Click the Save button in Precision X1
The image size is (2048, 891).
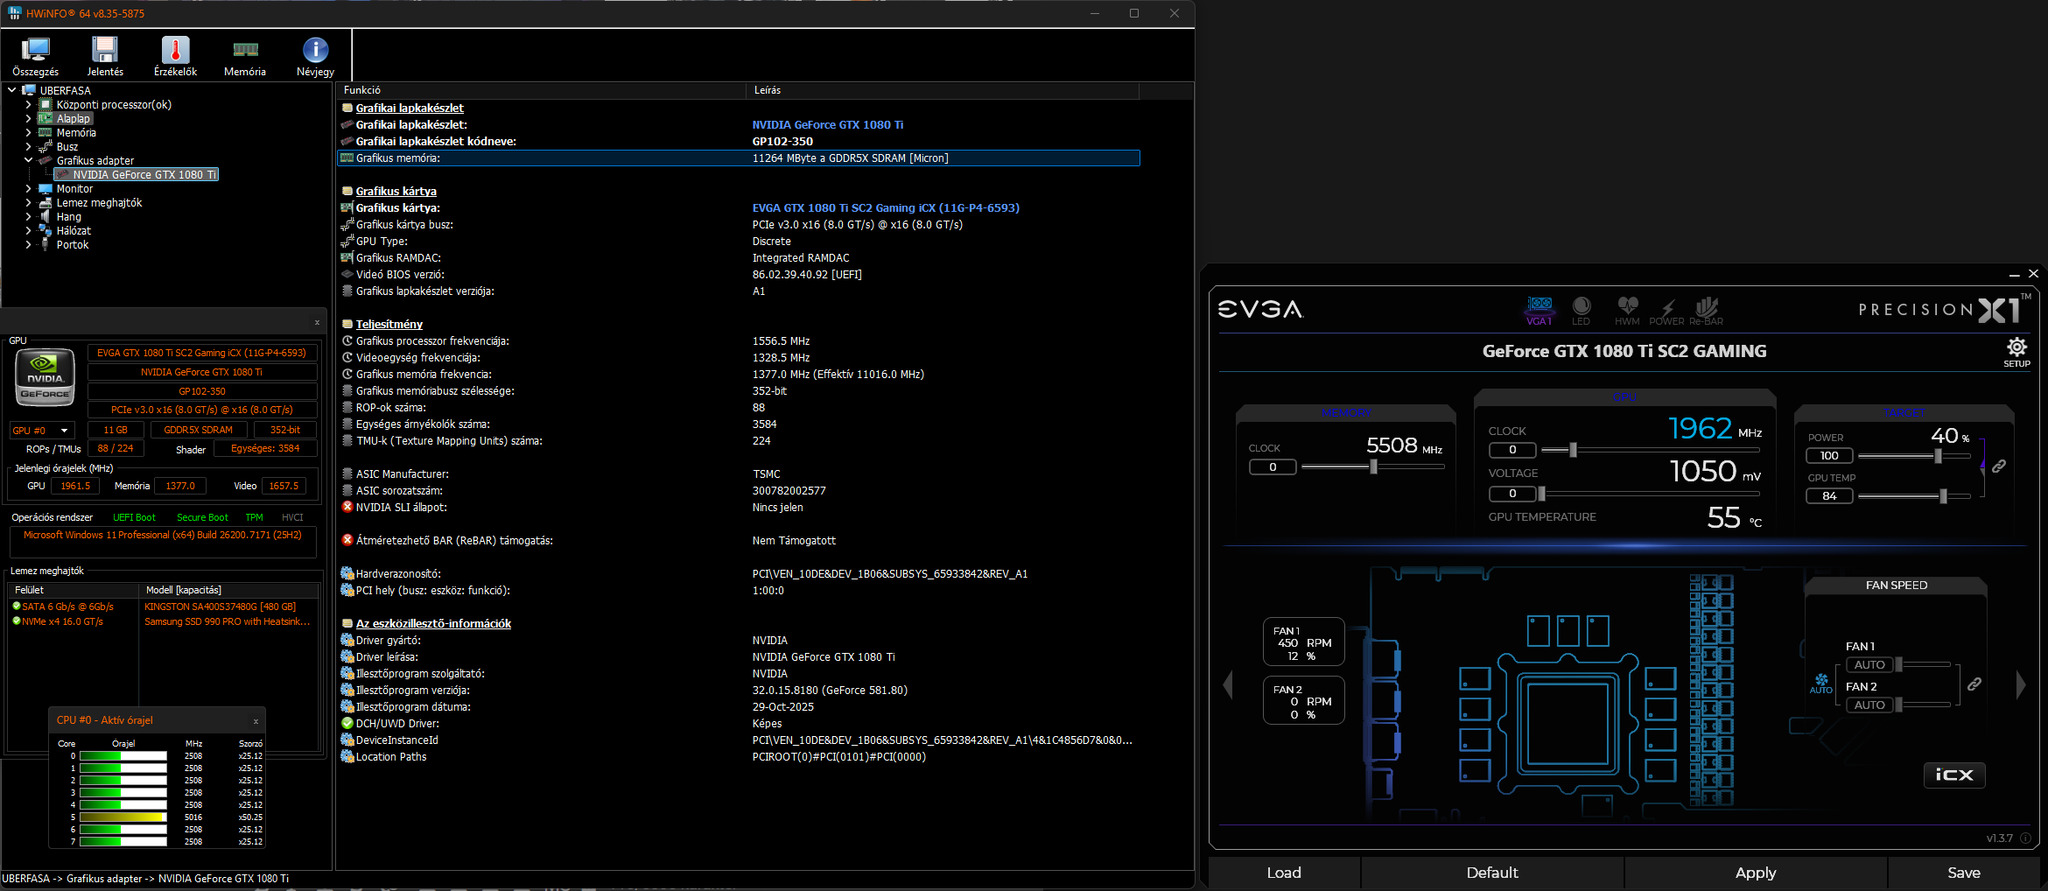[x=1964, y=873]
